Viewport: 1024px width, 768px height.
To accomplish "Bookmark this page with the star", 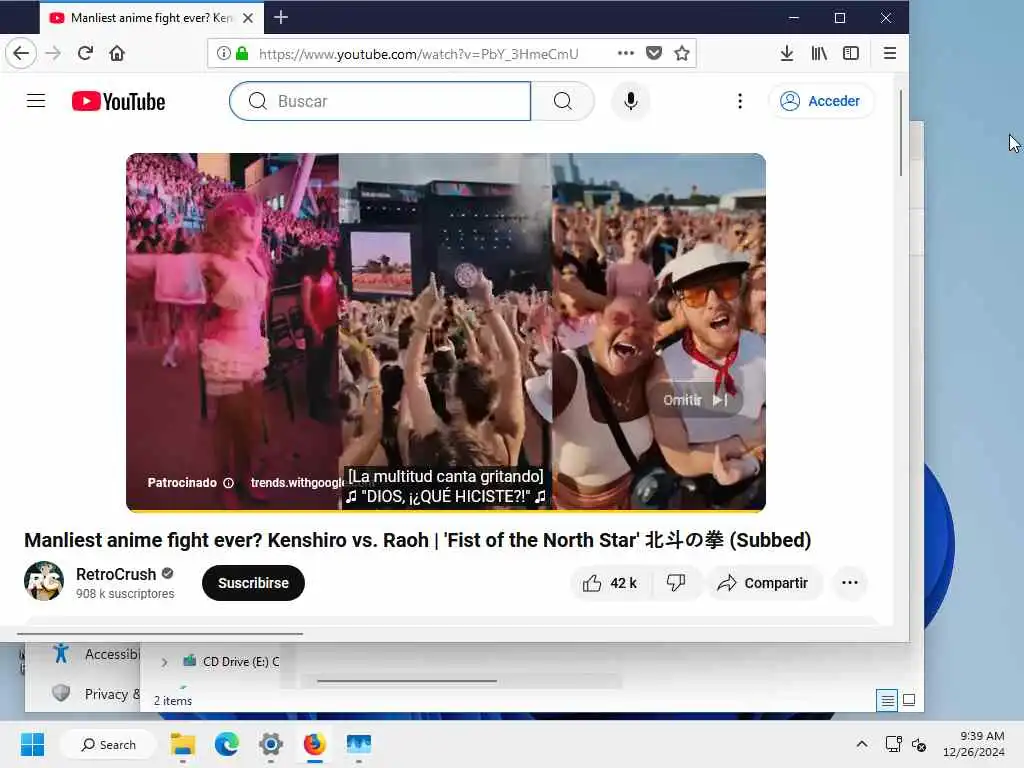I will point(682,53).
